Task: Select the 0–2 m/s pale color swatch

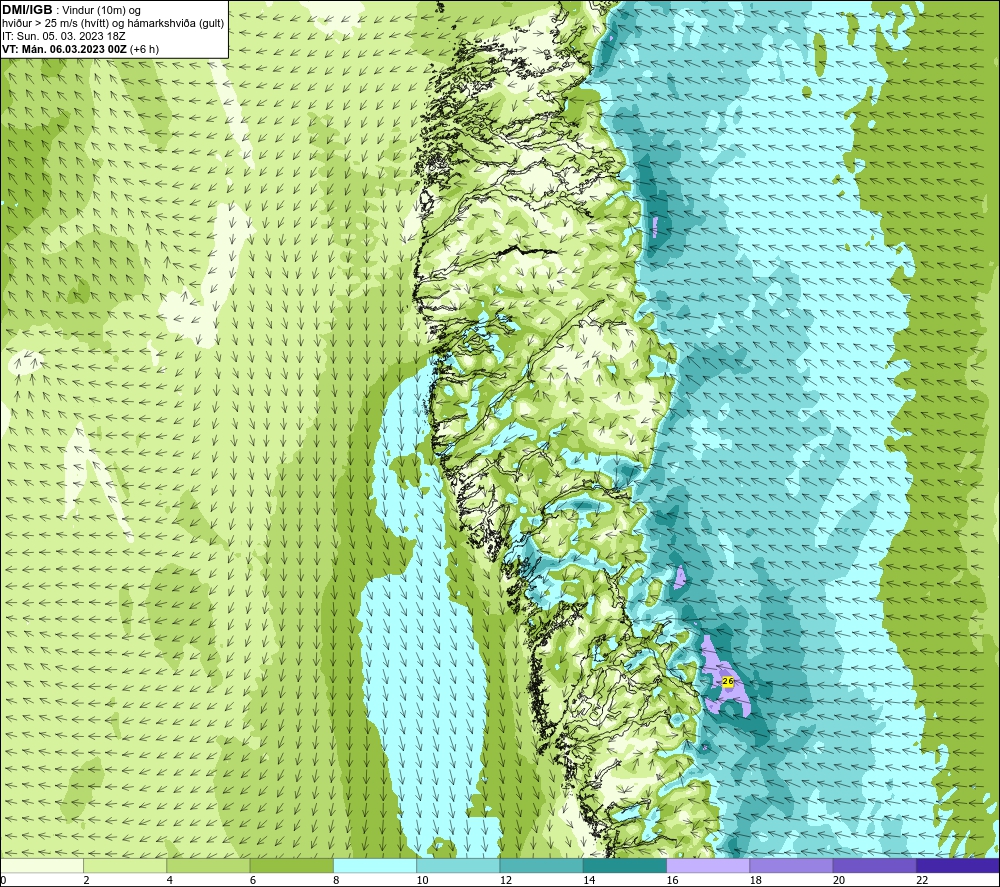Action: pyautogui.click(x=42, y=866)
